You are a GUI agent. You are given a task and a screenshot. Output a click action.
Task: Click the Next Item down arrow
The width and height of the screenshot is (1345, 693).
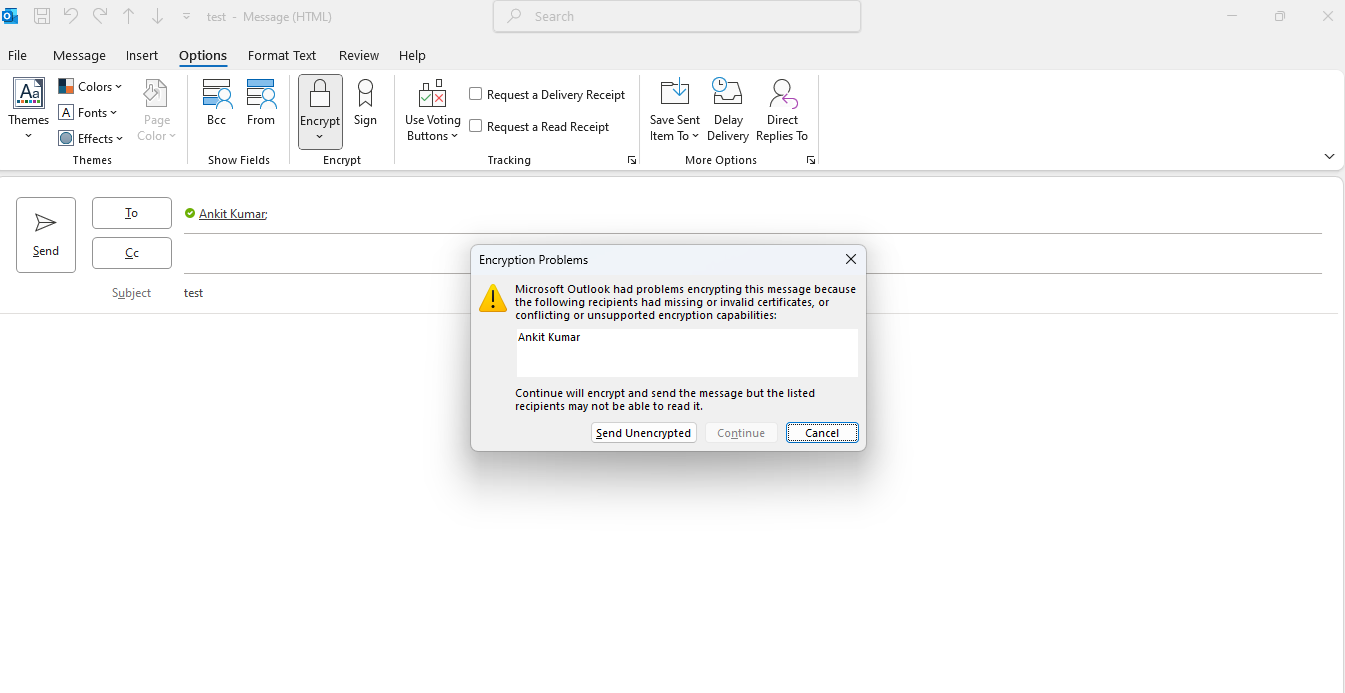coord(158,16)
